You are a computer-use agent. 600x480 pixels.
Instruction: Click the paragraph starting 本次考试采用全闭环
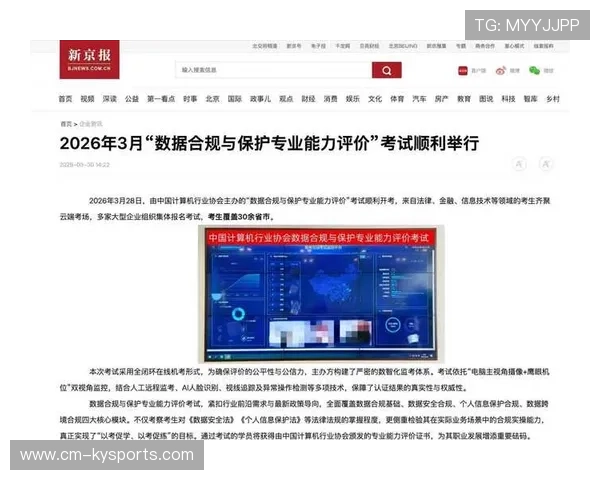click(x=305, y=380)
